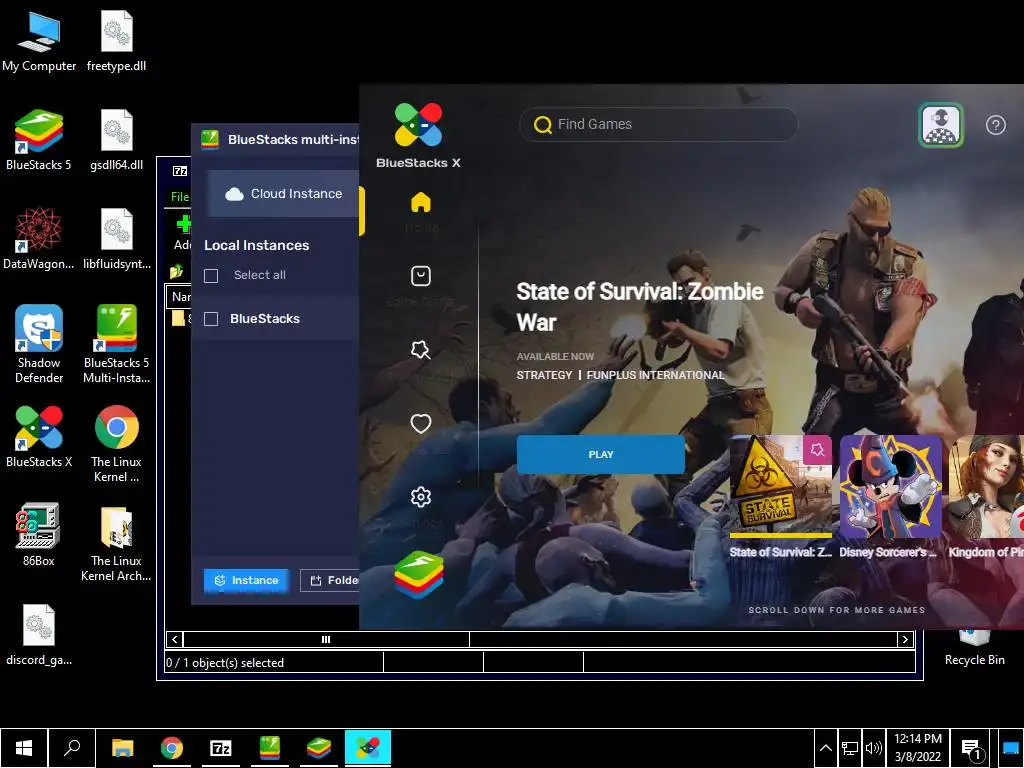The height and width of the screenshot is (768, 1024).
Task: Open the puzzle piece icon in BlueStacks X sidebar
Action: 421,350
